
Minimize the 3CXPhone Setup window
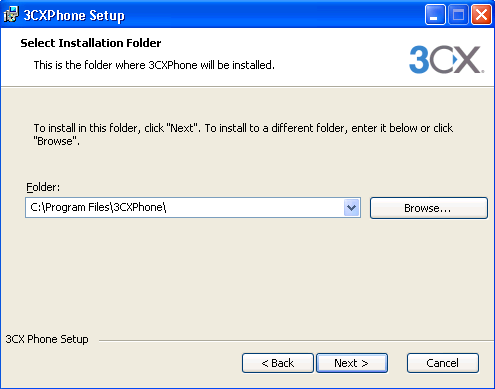tap(435, 15)
